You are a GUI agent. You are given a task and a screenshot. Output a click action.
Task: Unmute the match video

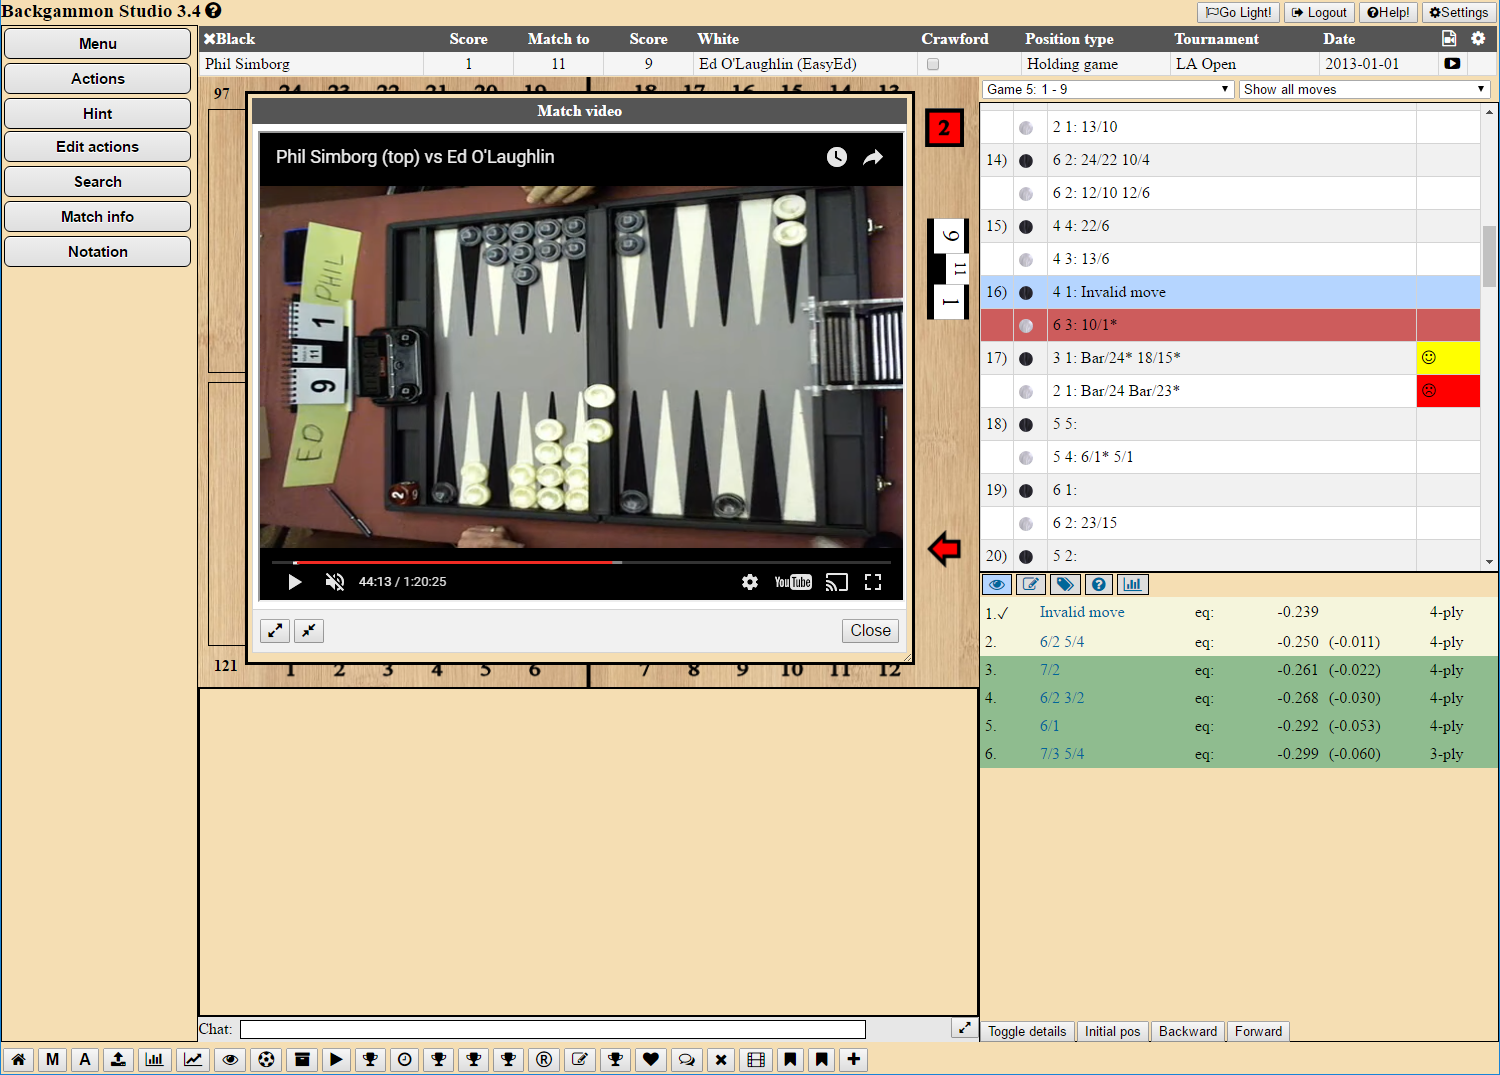point(335,582)
